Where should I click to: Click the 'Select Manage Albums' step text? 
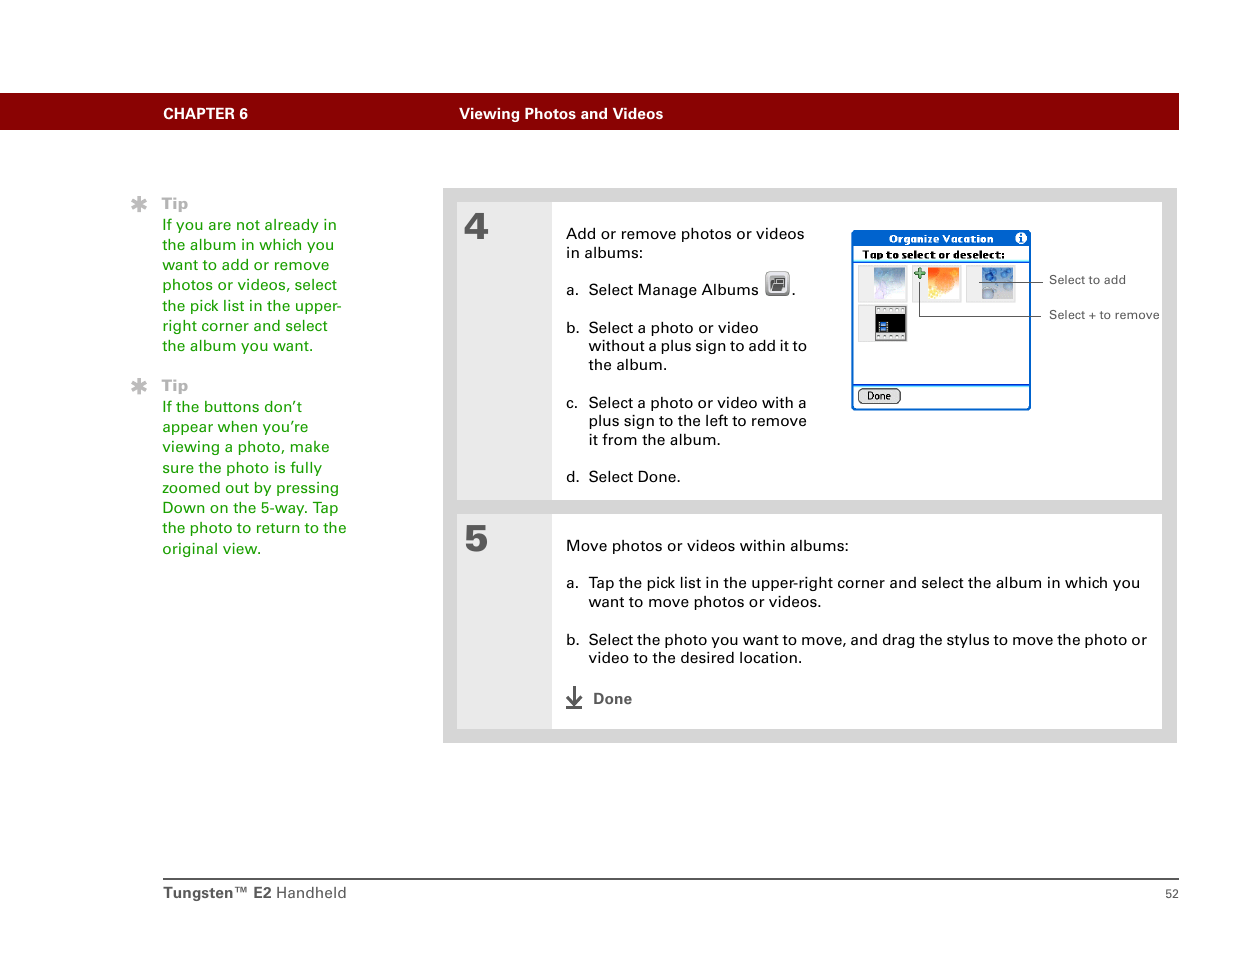click(x=673, y=290)
